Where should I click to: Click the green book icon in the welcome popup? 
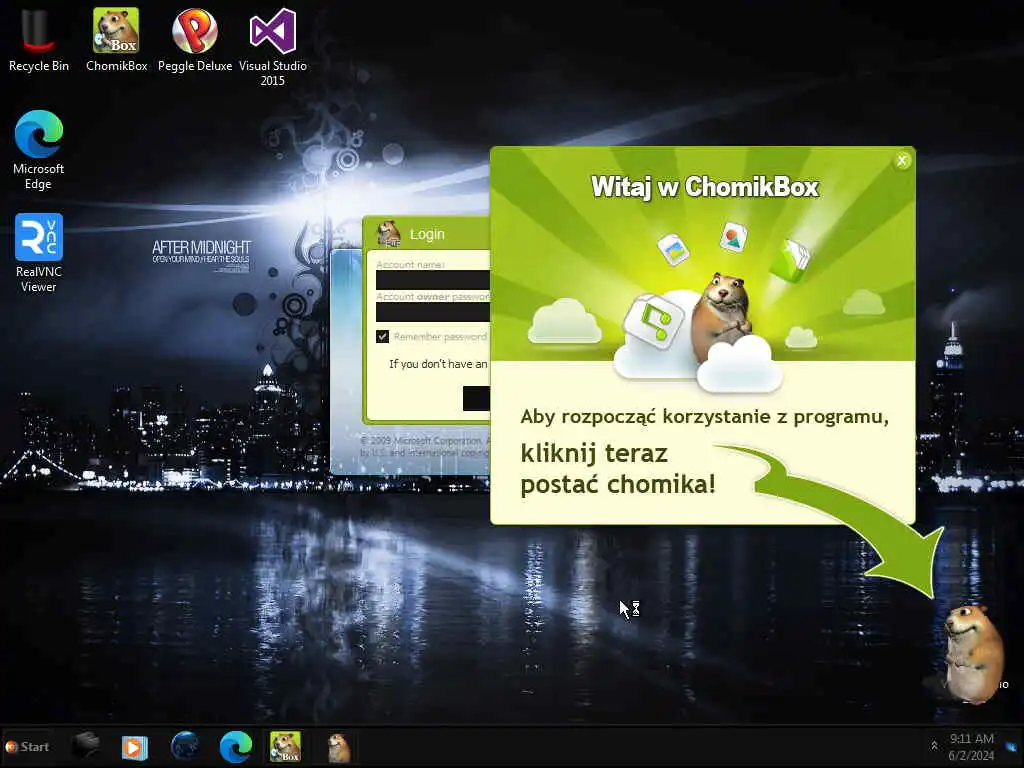tap(790, 260)
